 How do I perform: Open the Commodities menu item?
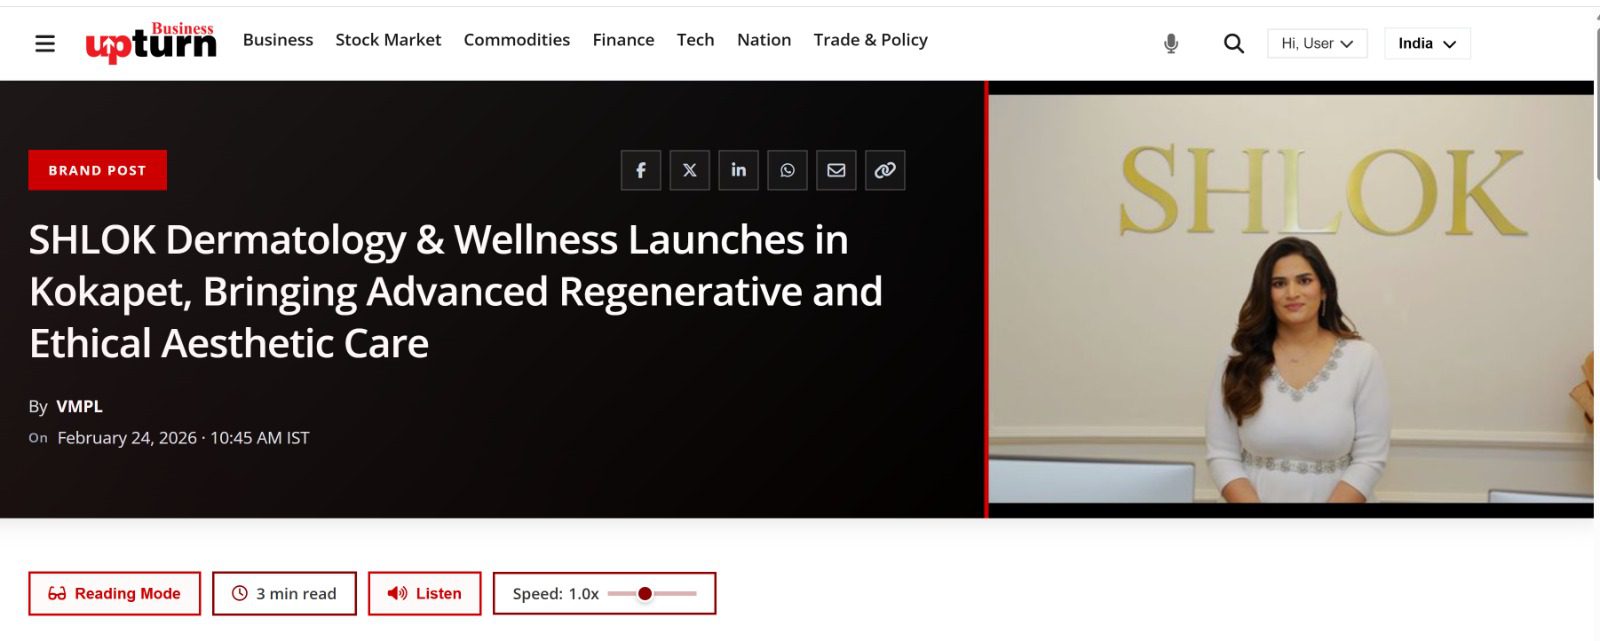516,40
